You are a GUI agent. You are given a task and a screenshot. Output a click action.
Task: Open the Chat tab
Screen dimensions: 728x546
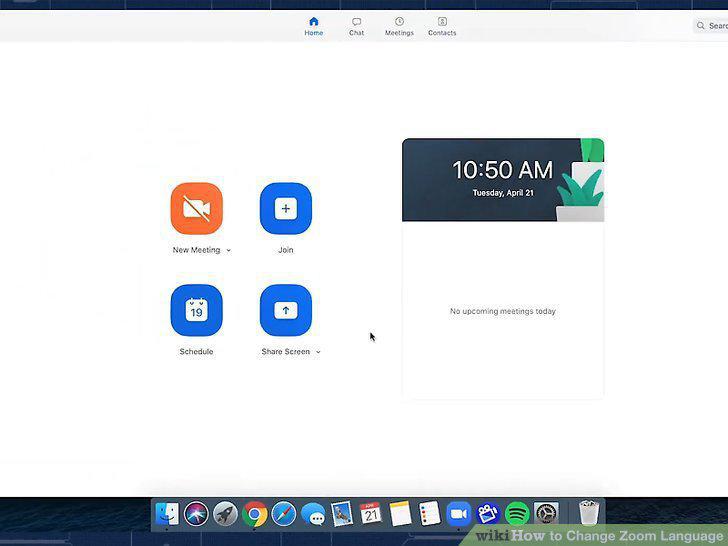[357, 26]
